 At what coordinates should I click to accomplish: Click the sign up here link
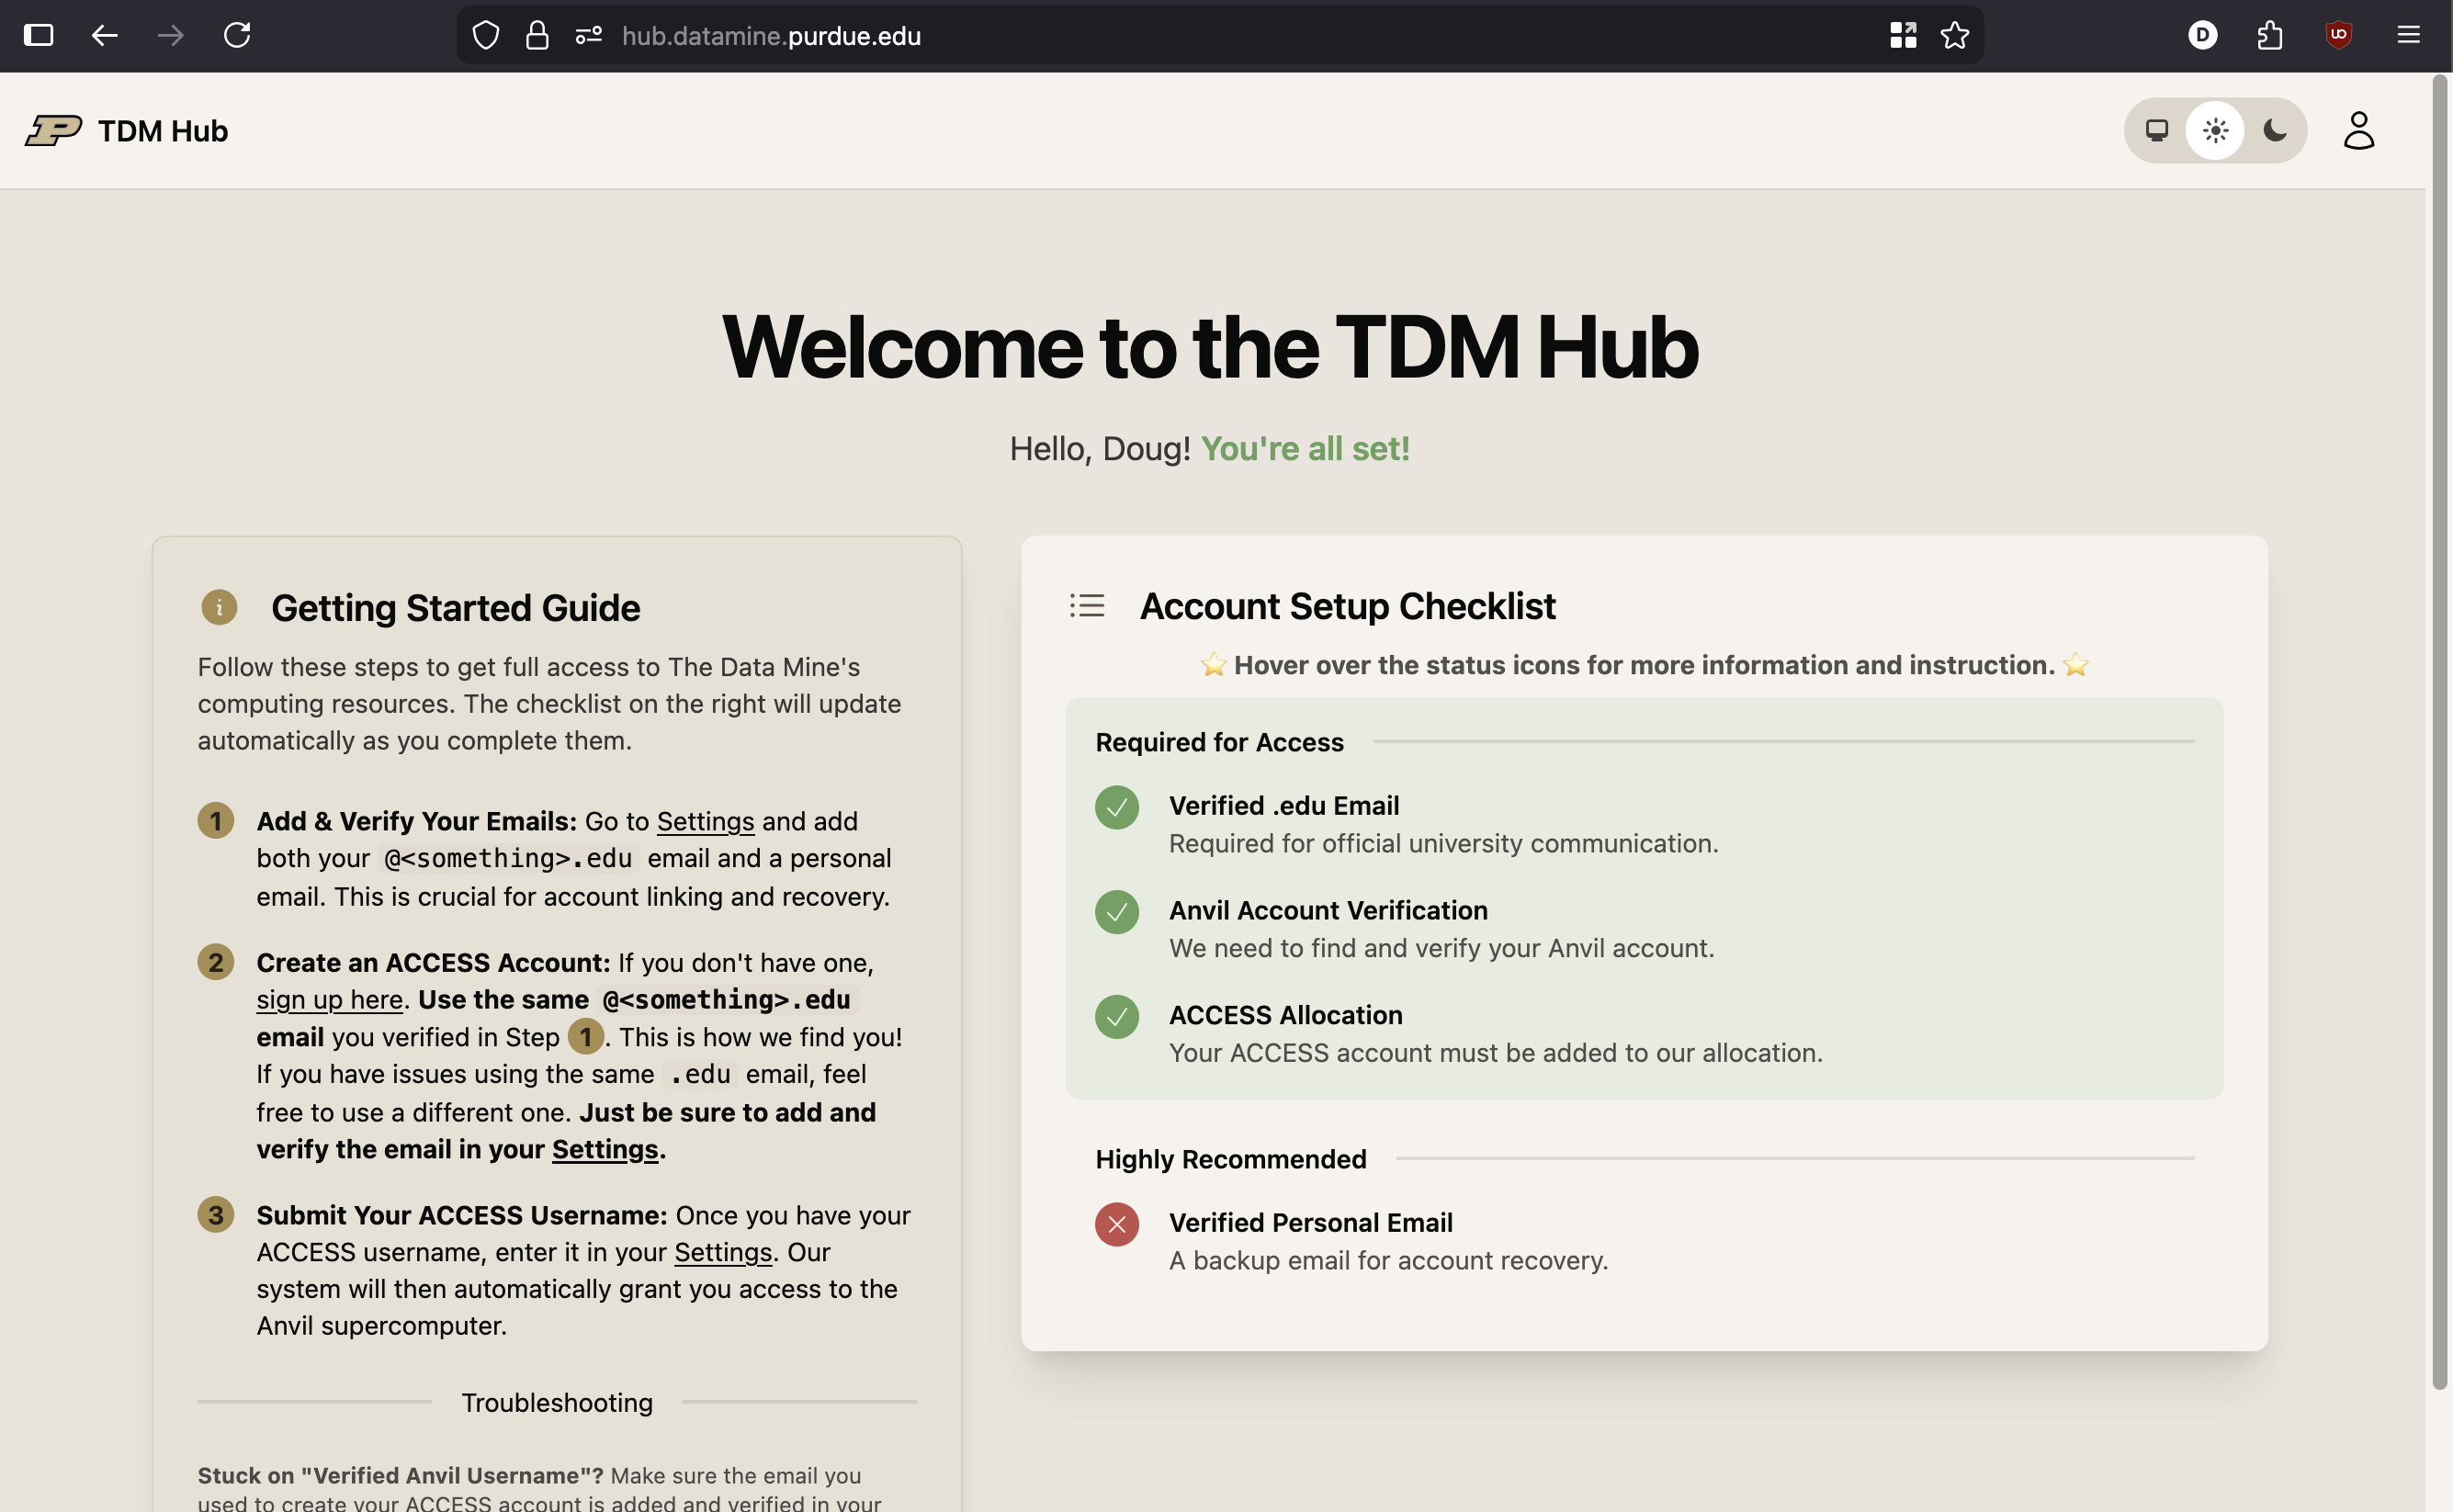pyautogui.click(x=329, y=999)
